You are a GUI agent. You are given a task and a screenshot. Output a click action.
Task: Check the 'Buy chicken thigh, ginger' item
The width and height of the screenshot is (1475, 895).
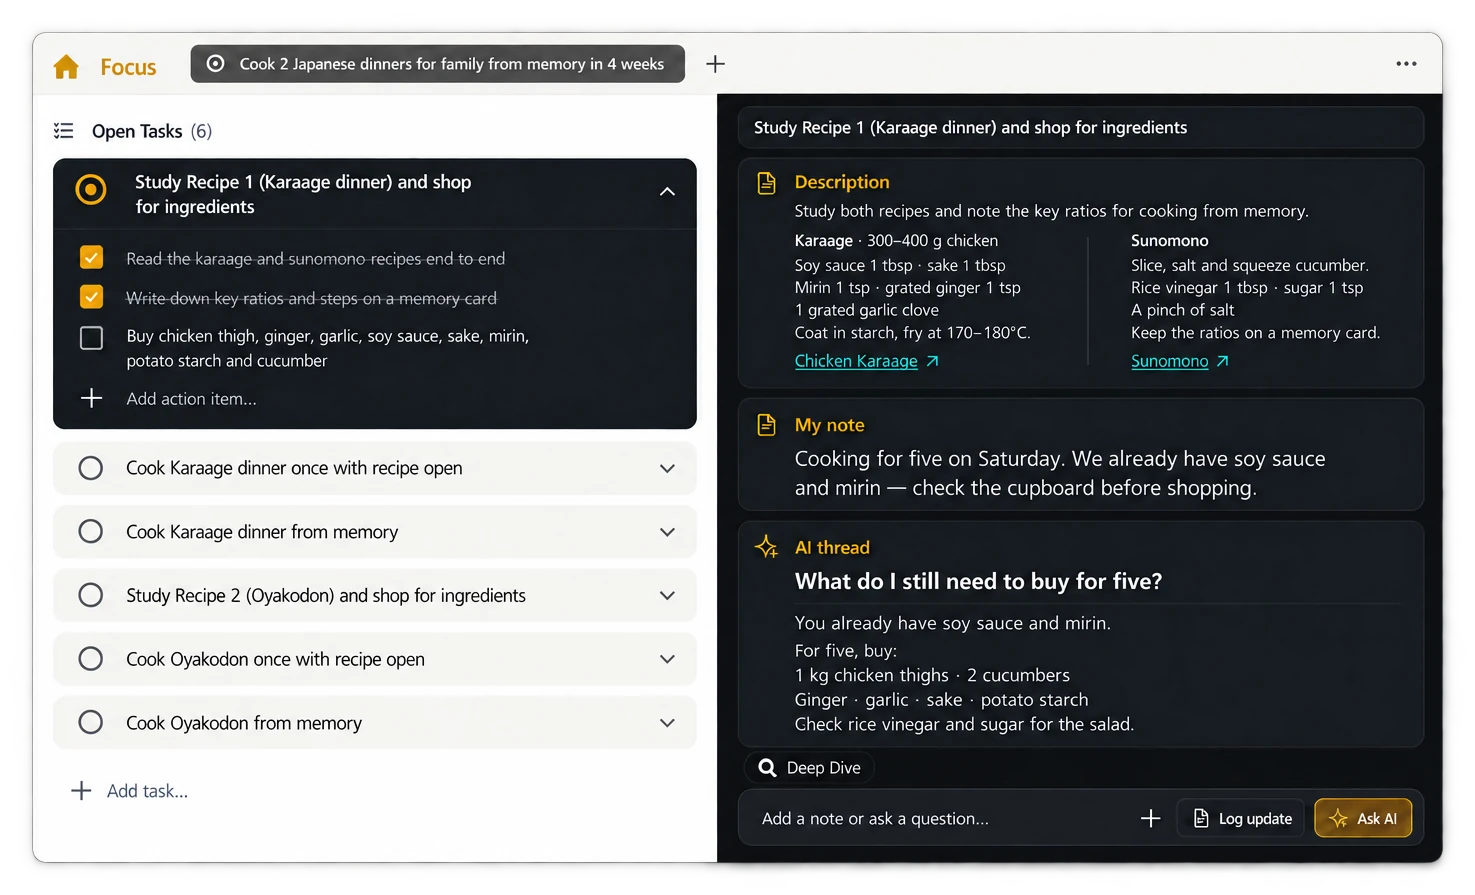pyautogui.click(x=91, y=338)
